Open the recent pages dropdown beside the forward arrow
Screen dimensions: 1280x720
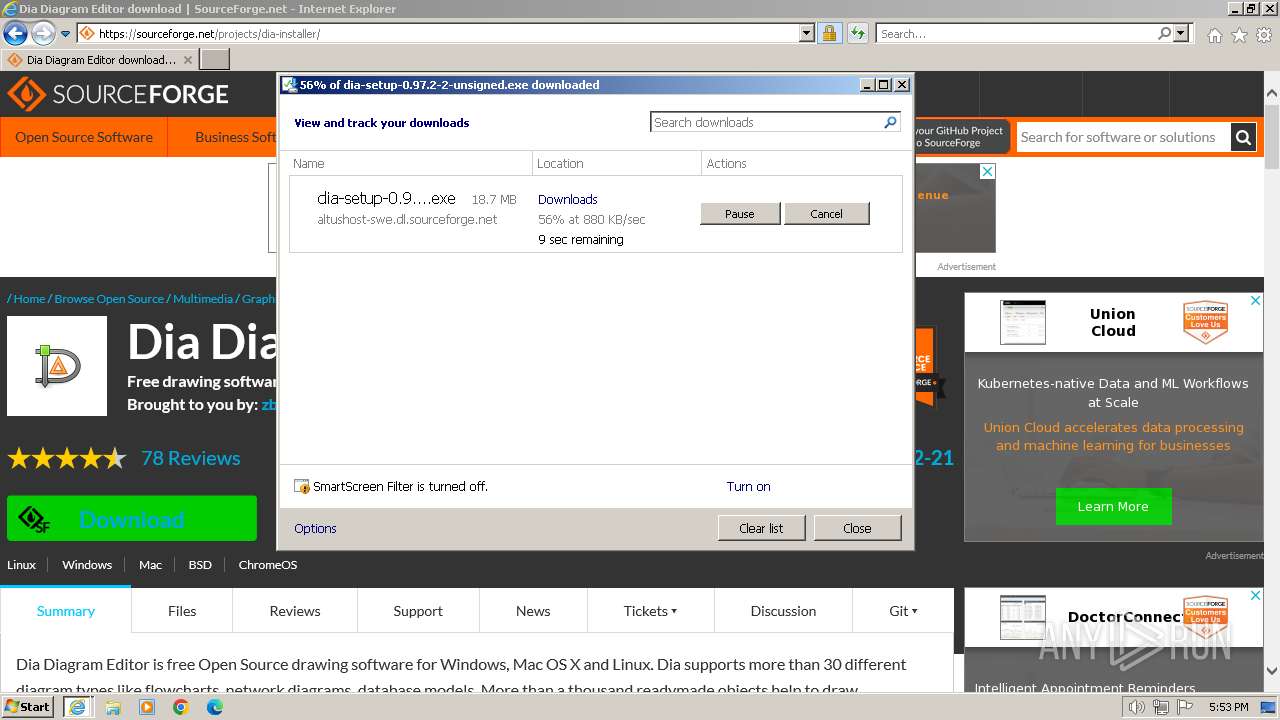[65, 34]
